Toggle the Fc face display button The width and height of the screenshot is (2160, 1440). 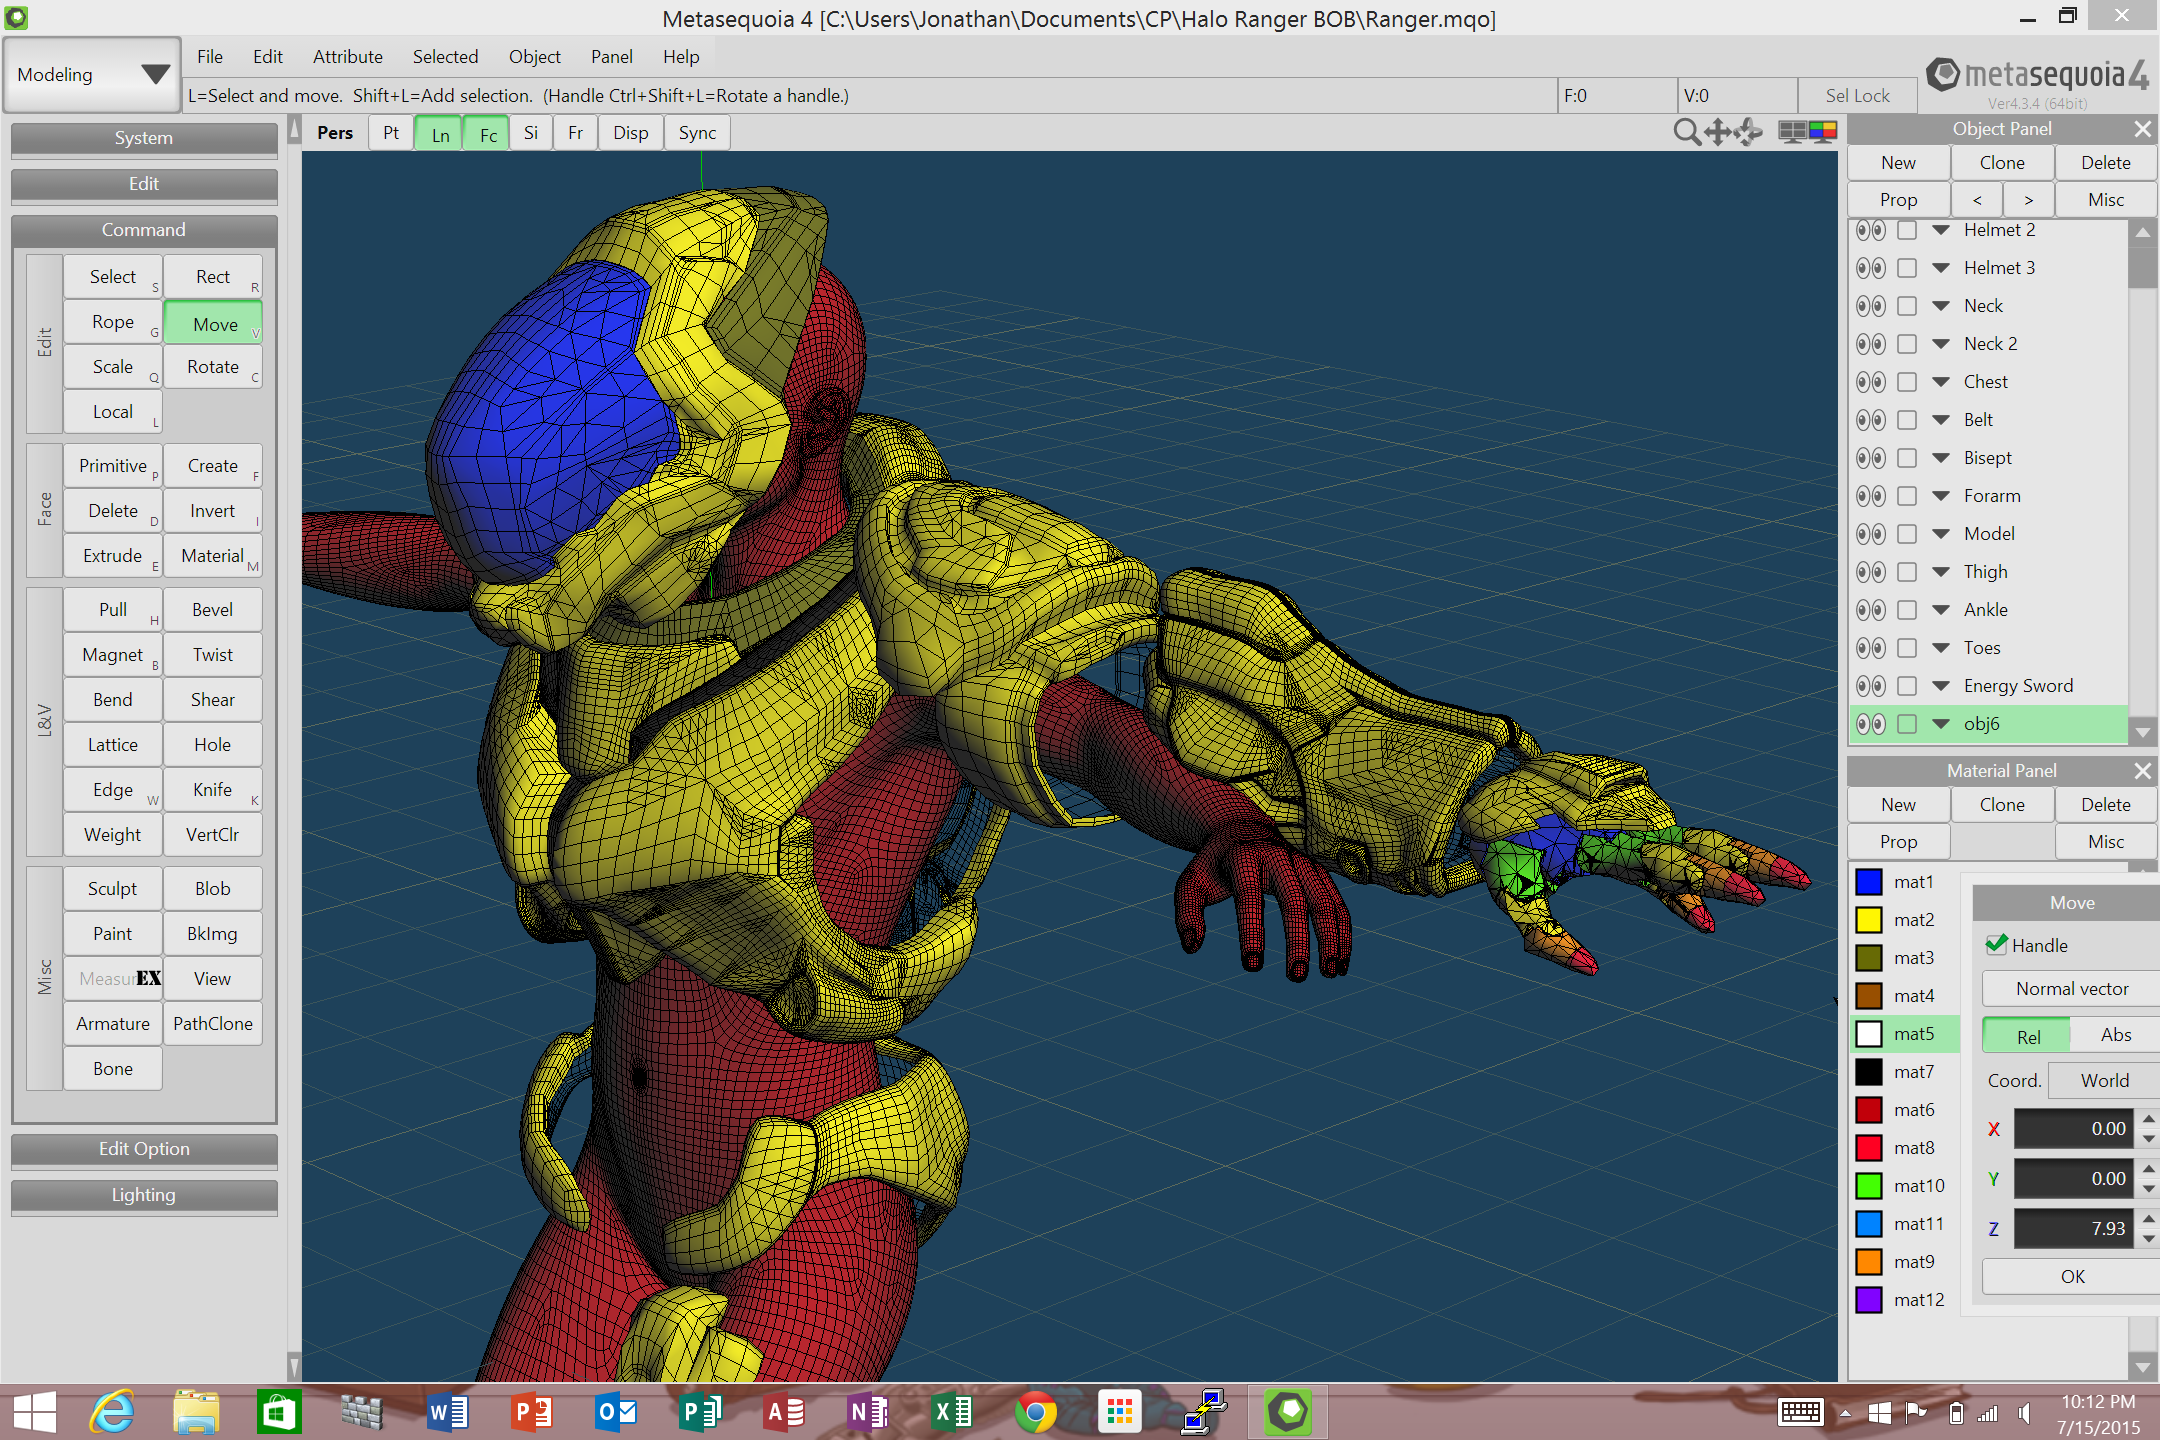[x=488, y=134]
